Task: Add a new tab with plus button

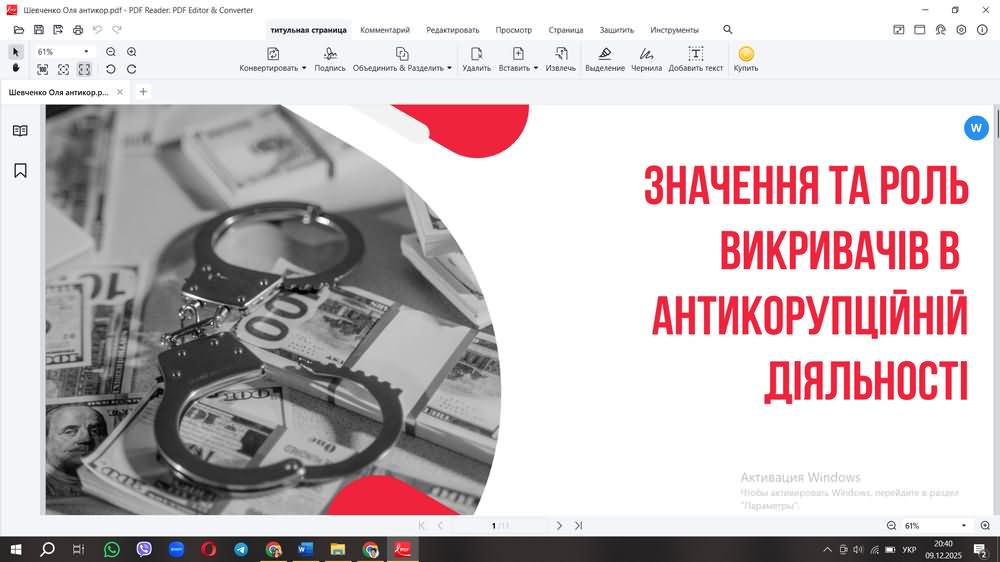Action: click(x=143, y=92)
